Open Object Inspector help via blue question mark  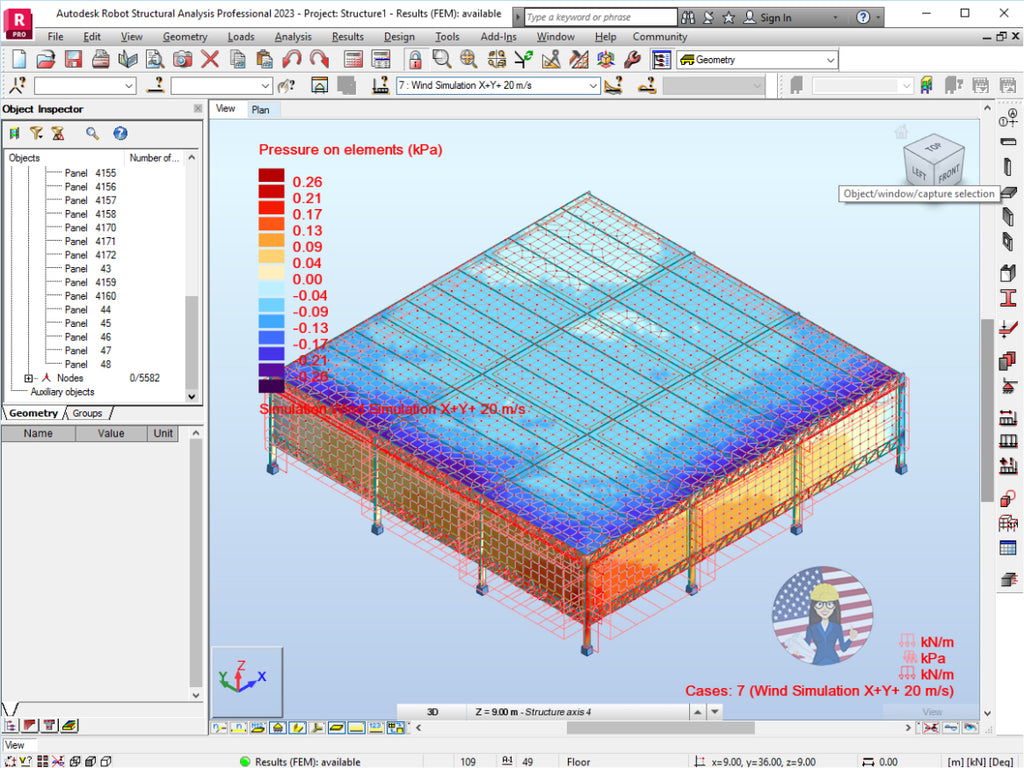coord(121,133)
